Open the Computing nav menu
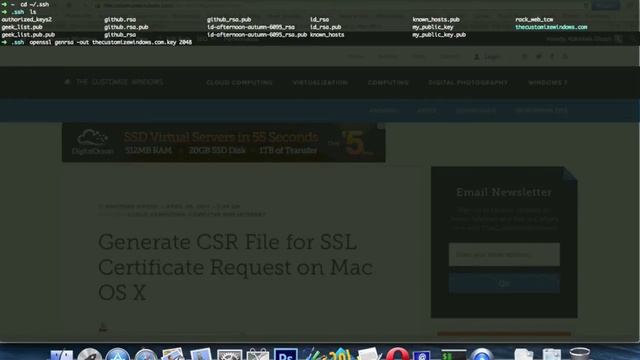The height and width of the screenshot is (360, 640). pos(388,82)
